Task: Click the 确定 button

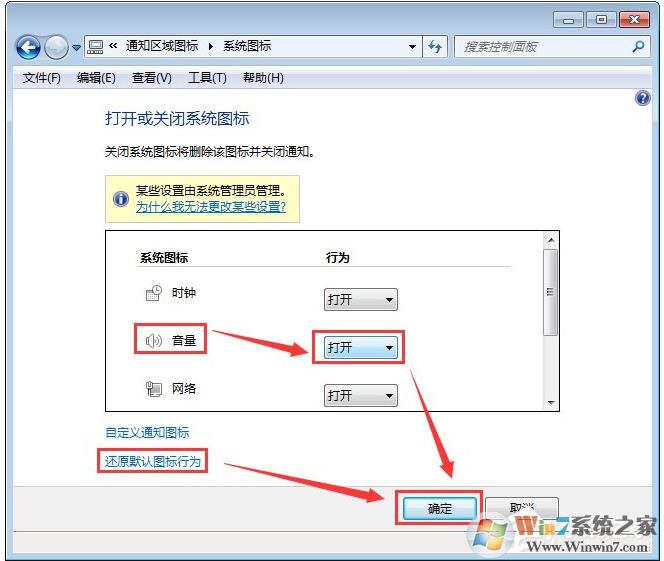Action: click(440, 508)
